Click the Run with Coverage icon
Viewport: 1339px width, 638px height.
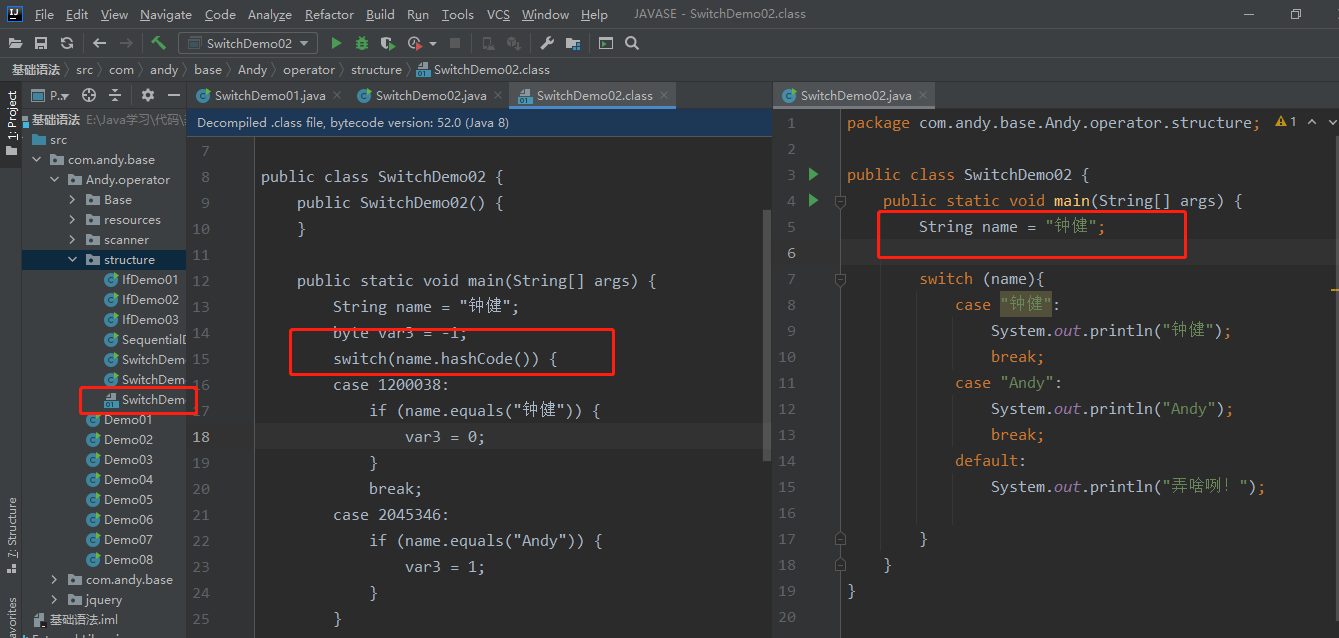[x=389, y=43]
